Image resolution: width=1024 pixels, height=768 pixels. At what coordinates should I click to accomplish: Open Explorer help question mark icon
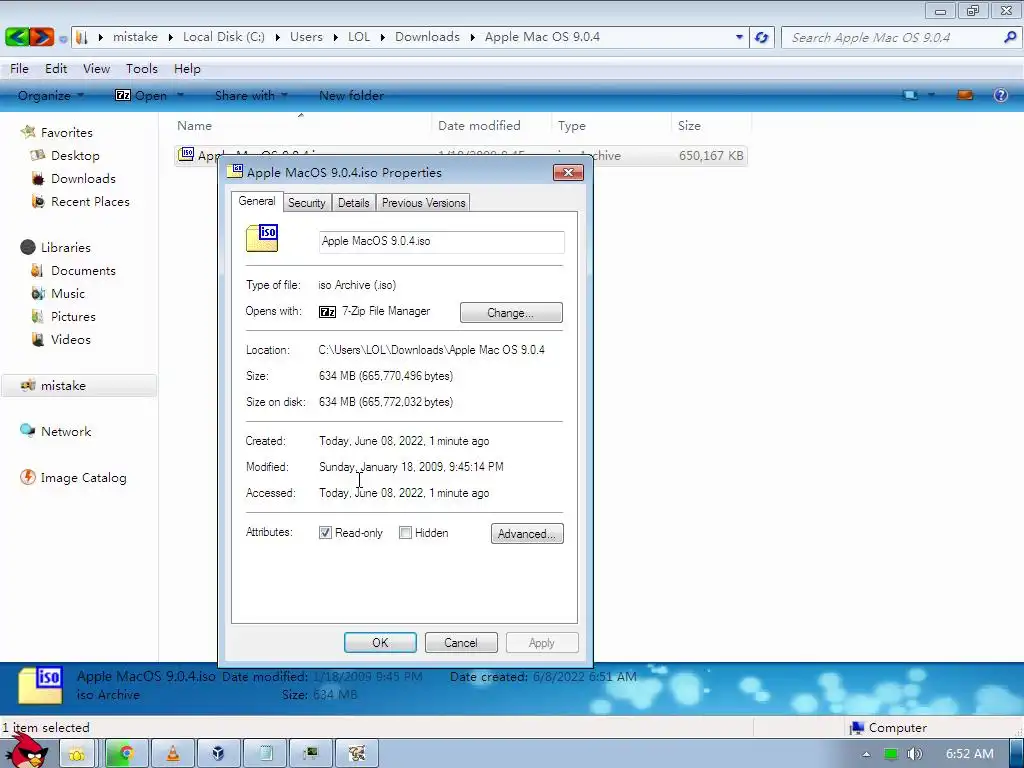(1000, 95)
